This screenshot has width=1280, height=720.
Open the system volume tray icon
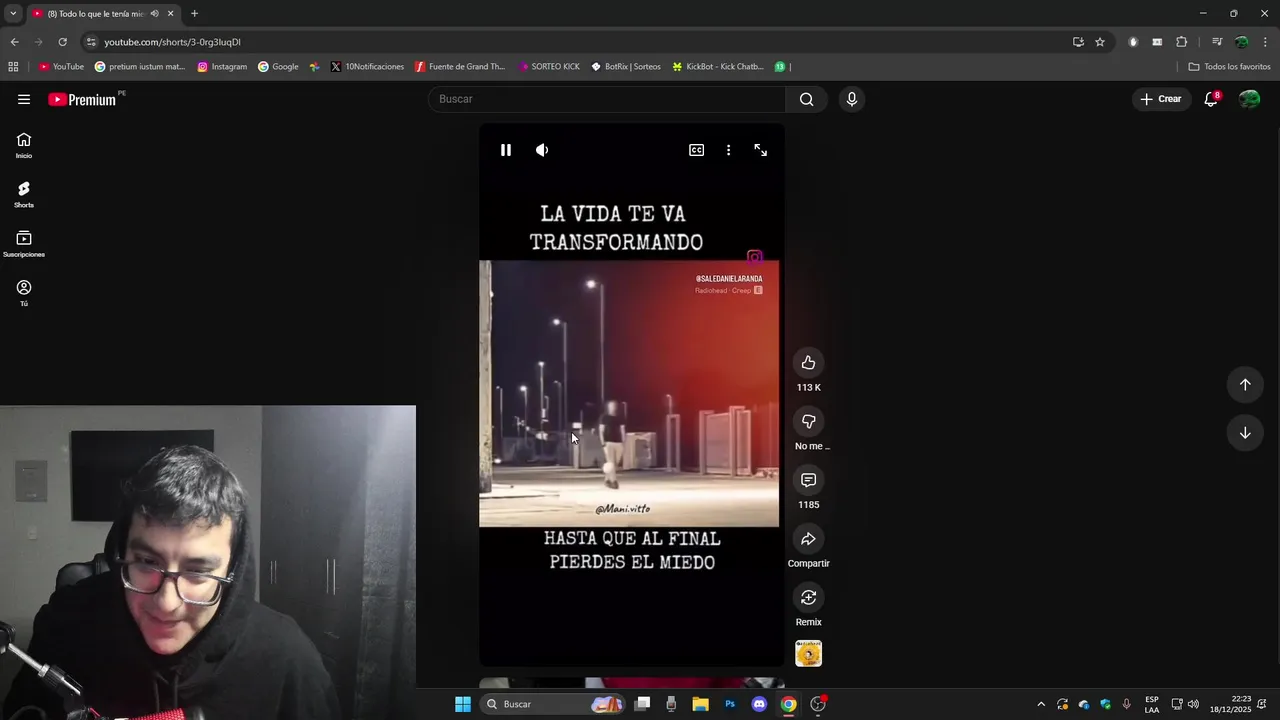[1193, 704]
